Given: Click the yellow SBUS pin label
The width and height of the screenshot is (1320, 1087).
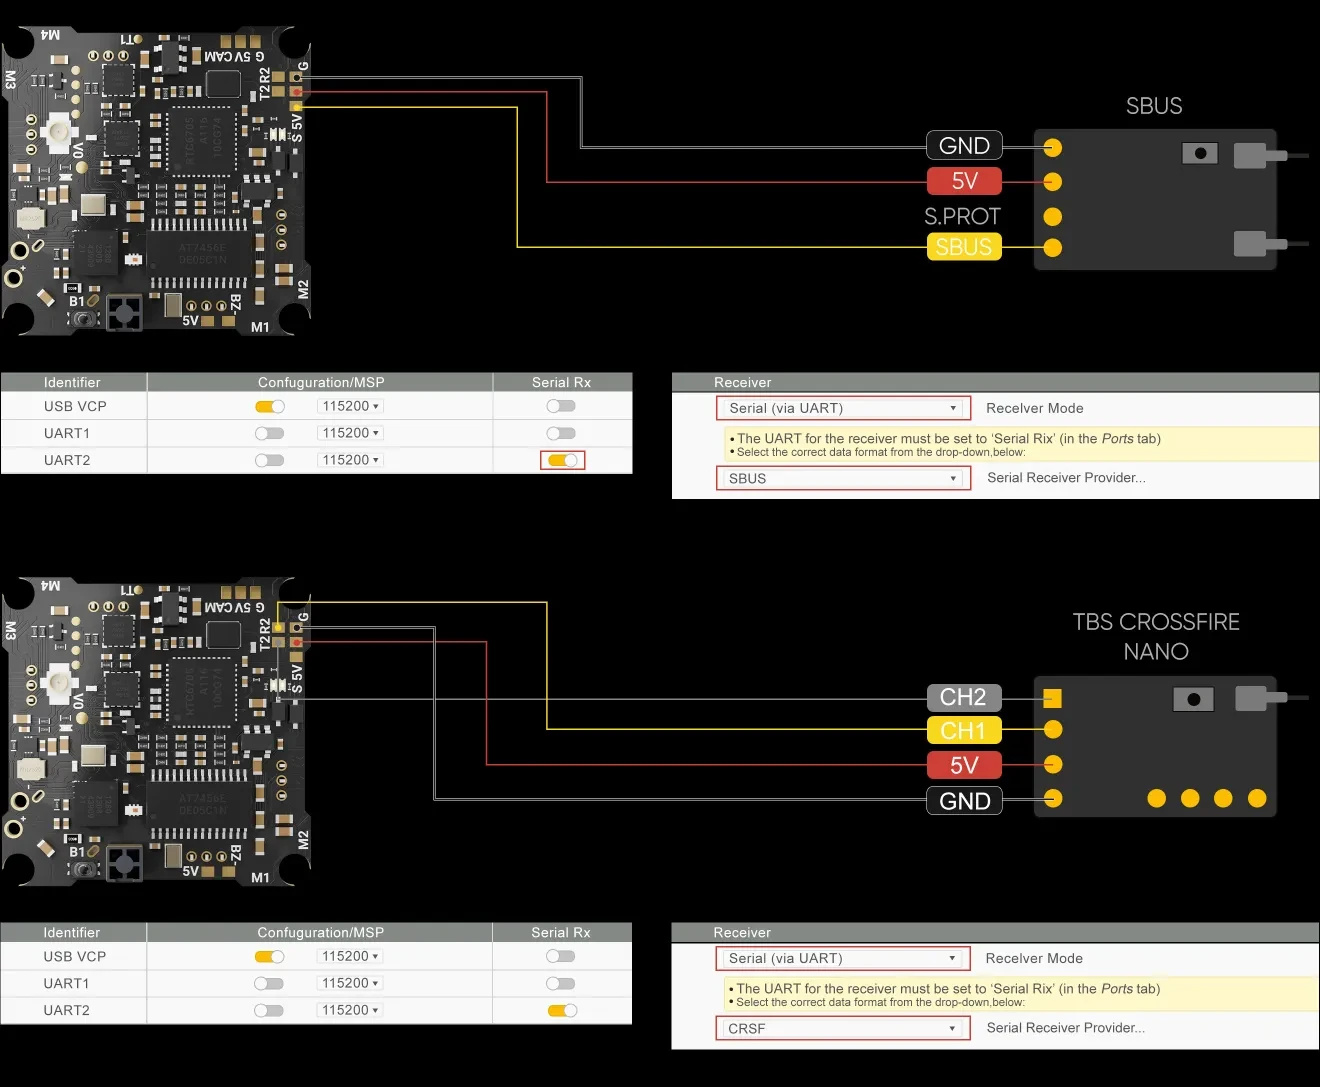Looking at the screenshot, I should coord(964,247).
